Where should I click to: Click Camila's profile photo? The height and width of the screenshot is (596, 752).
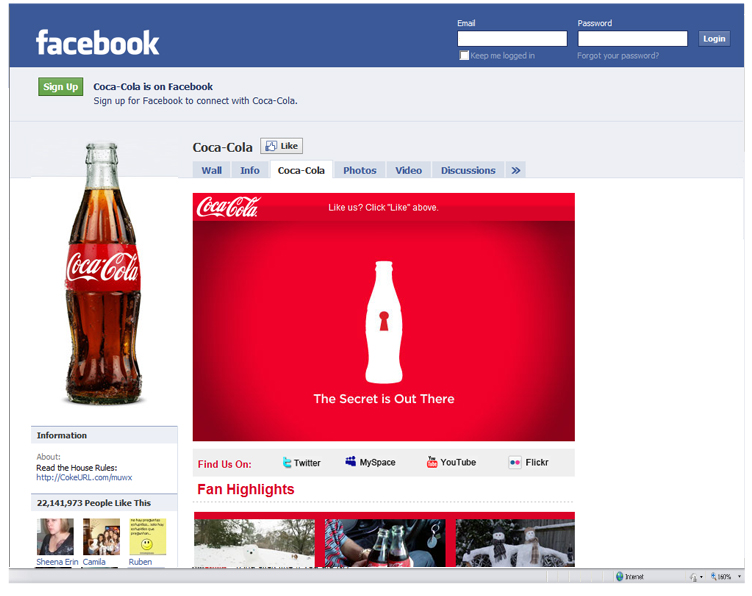click(101, 537)
